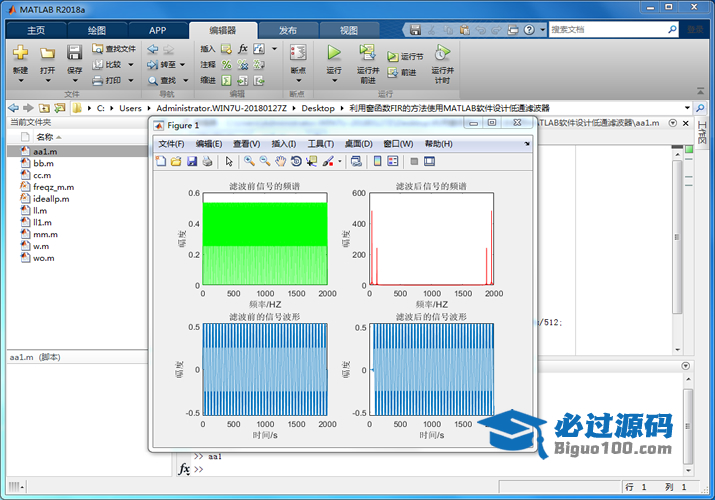
Task: Select ideallp.m in the current folder list
Action: pyautogui.click(x=51, y=199)
